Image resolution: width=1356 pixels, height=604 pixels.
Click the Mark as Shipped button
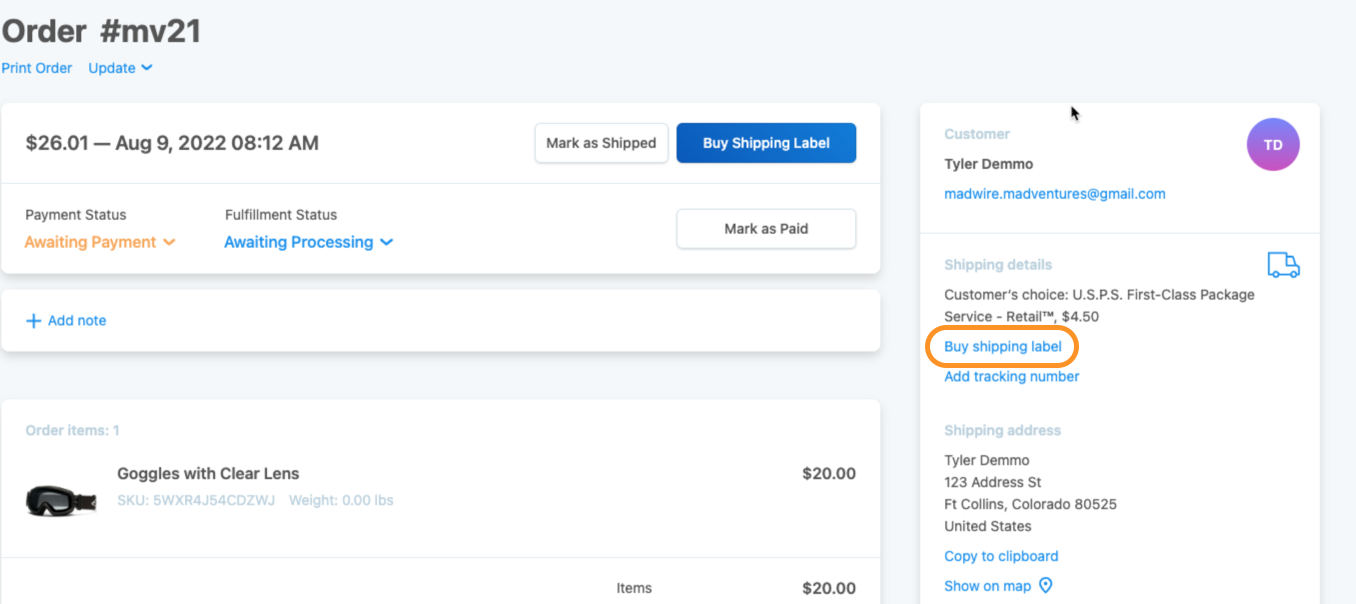point(601,143)
